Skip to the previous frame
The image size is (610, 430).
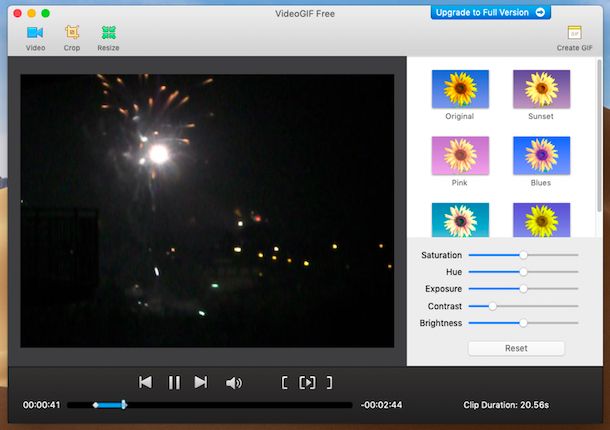coord(145,382)
